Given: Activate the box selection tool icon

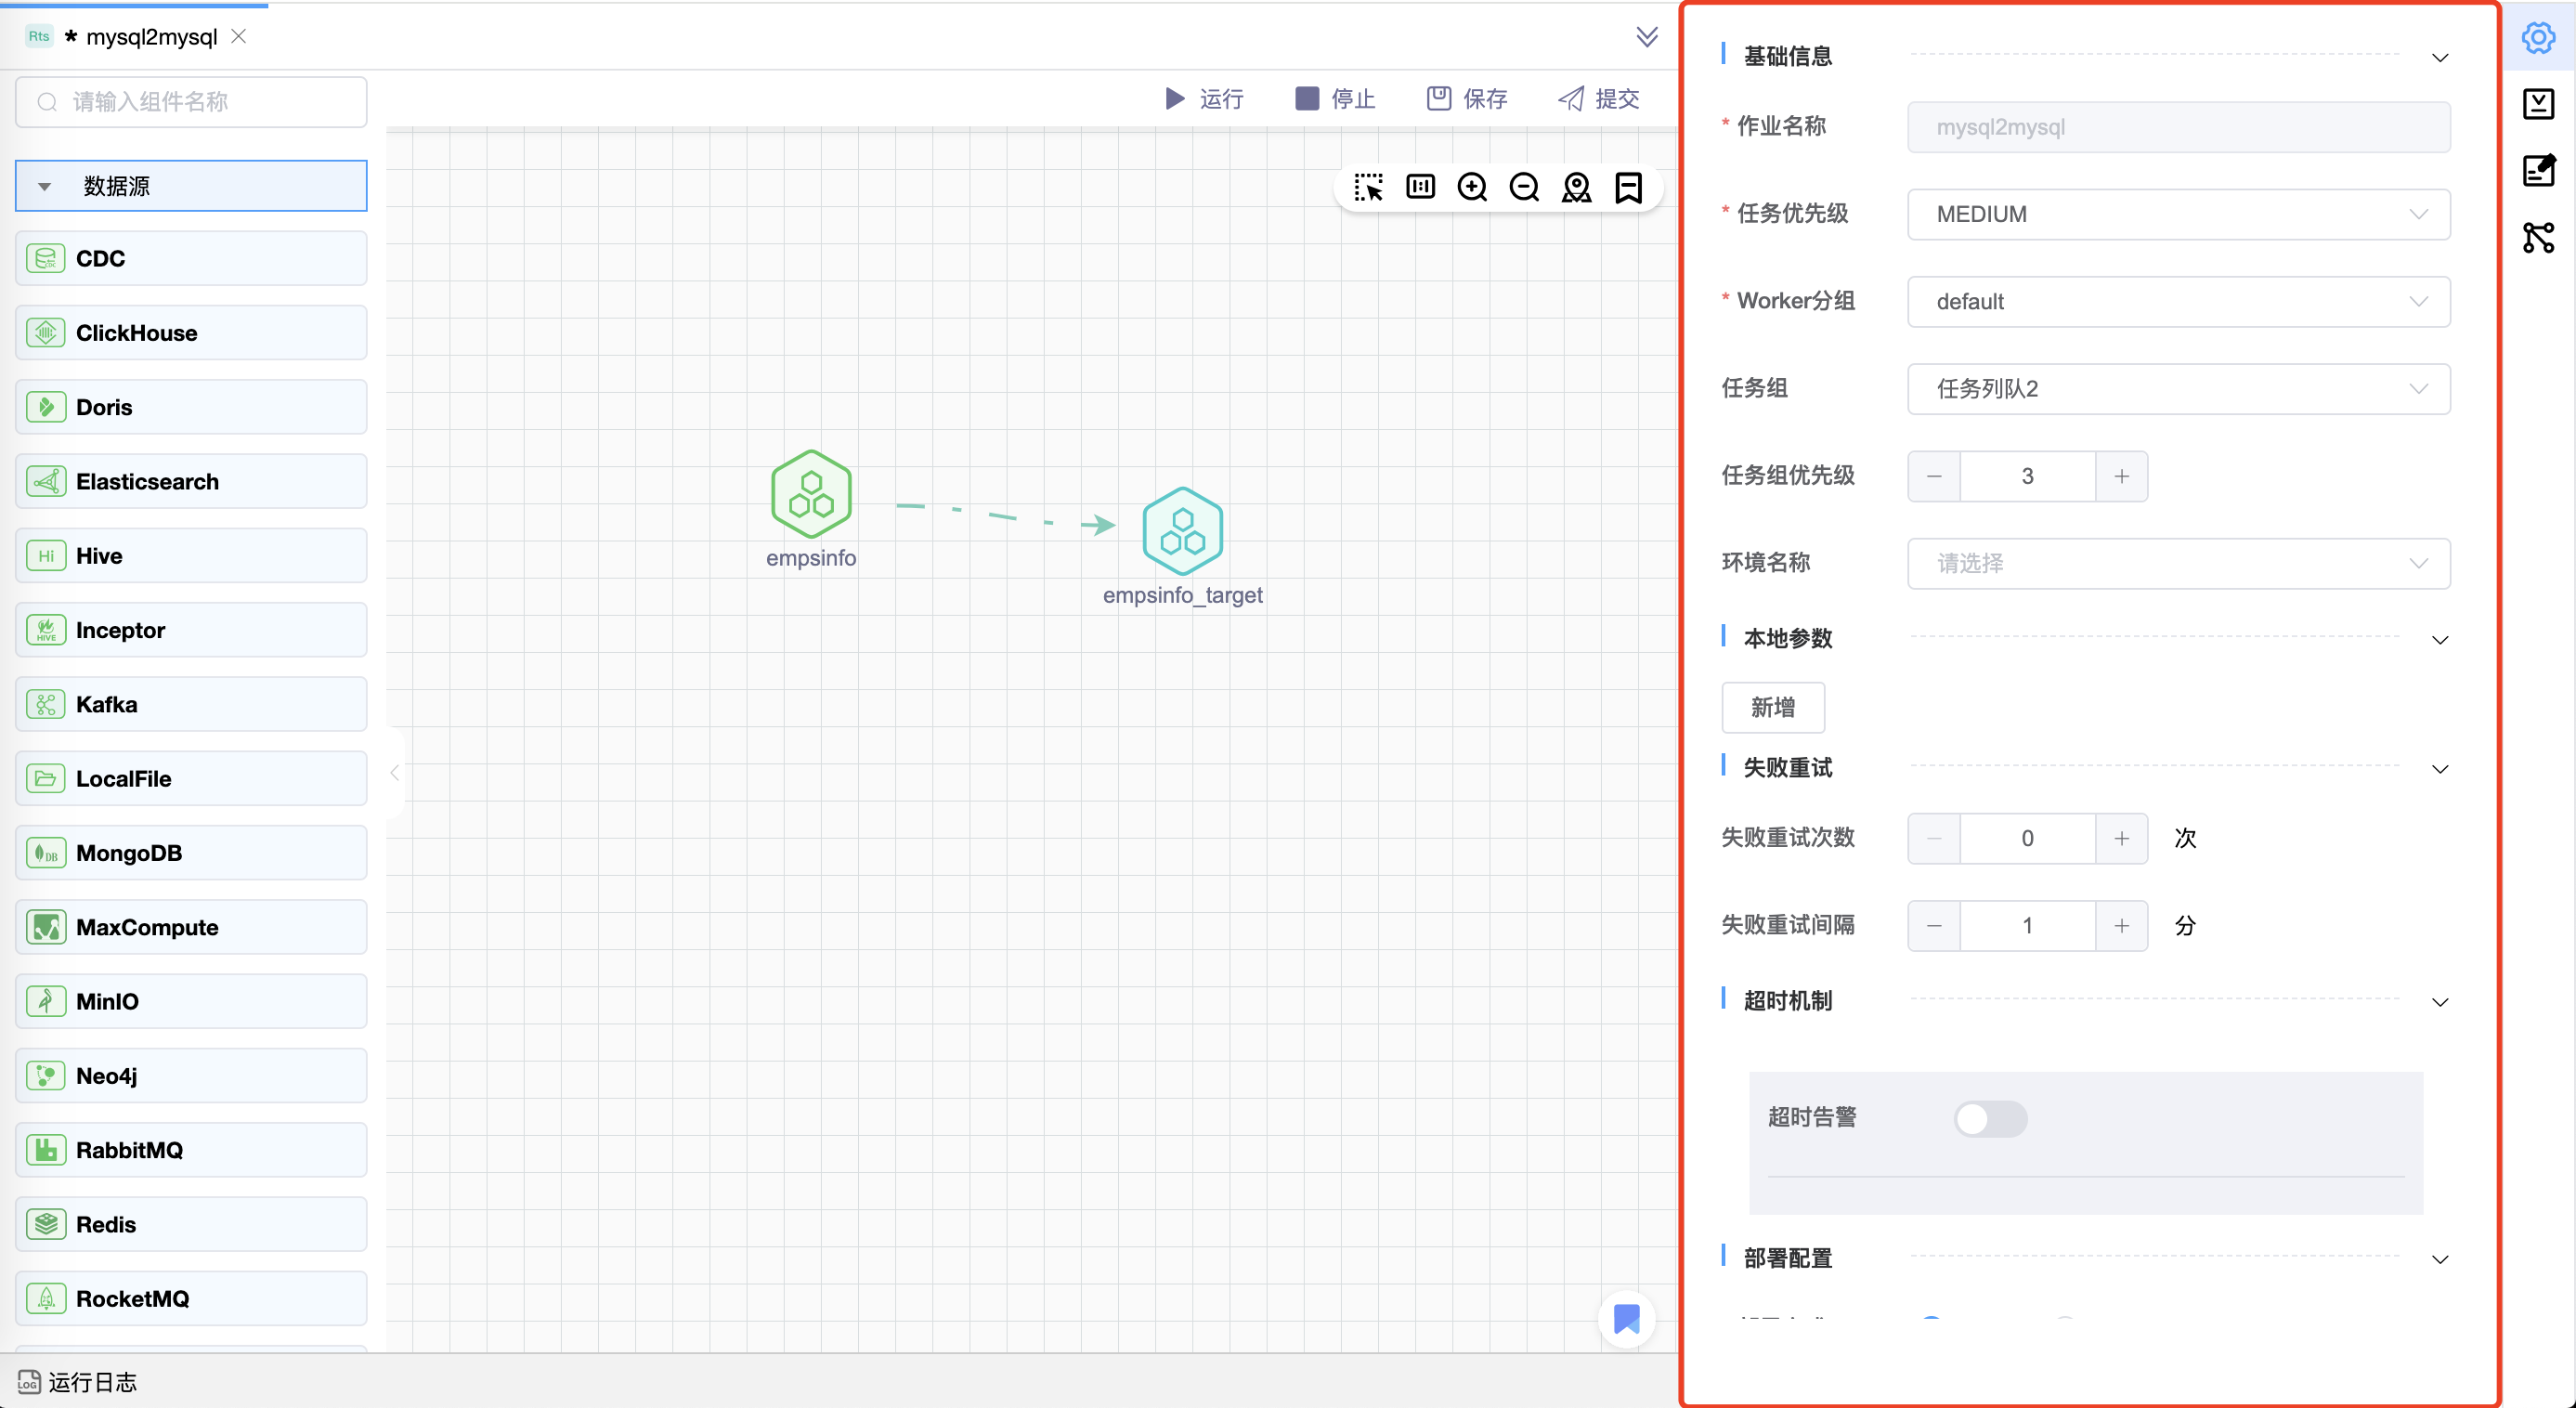Looking at the screenshot, I should [x=1368, y=187].
